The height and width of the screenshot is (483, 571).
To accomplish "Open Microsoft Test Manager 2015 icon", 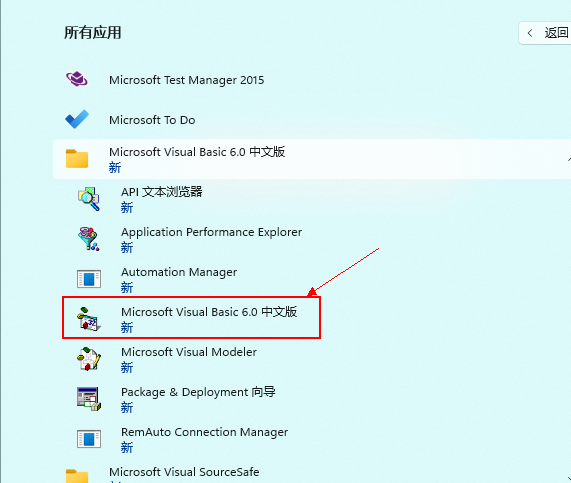I will 77,79.
